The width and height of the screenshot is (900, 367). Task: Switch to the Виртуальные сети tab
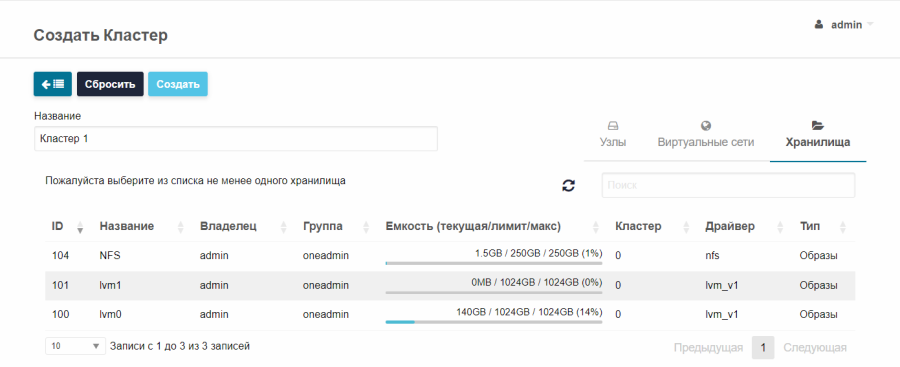[705, 134]
